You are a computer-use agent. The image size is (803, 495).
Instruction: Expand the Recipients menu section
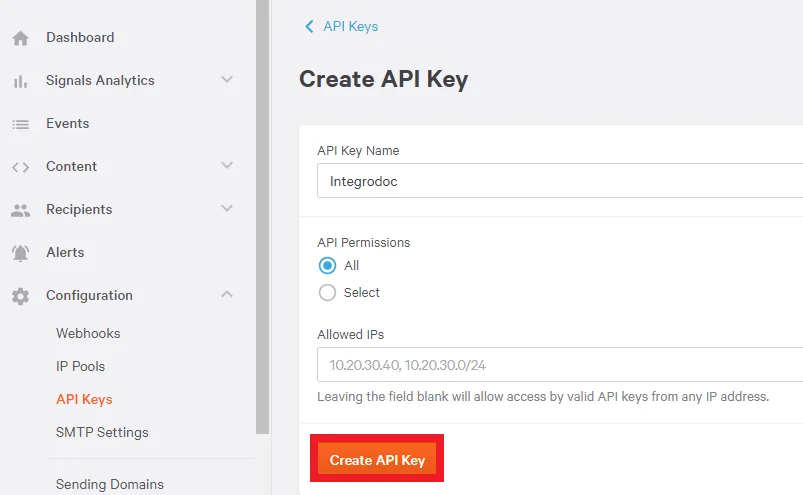tap(227, 208)
